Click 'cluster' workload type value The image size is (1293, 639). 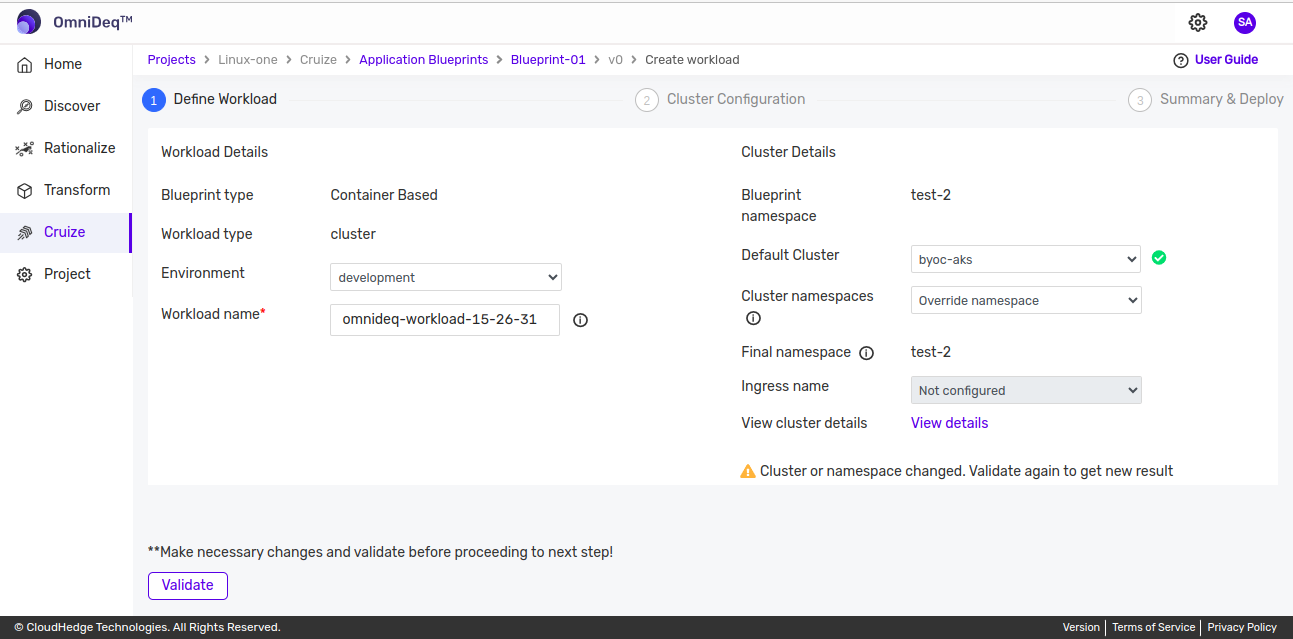coord(353,234)
